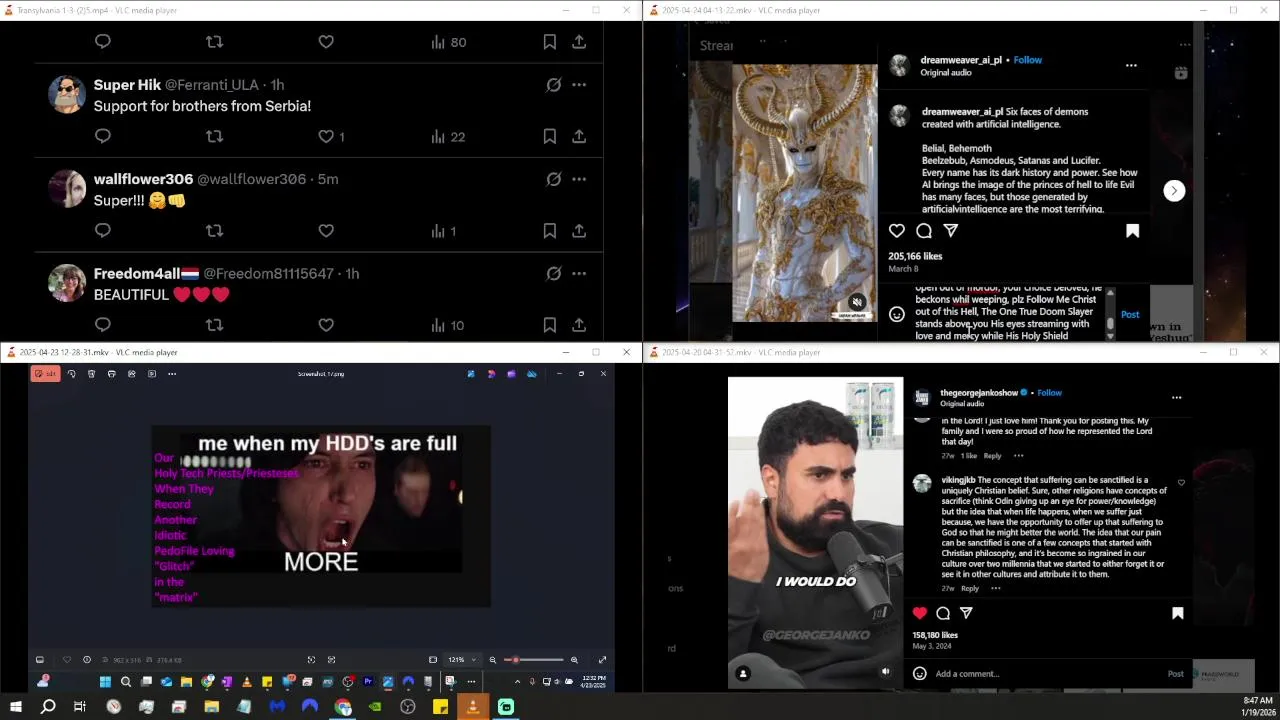1280x720 pixels.
Task: Click Add a comment field
Action: click(1048, 674)
